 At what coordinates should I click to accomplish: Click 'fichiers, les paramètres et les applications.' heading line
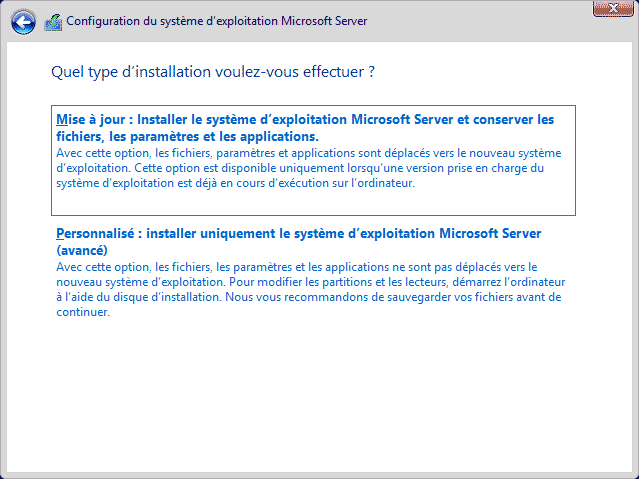(x=188, y=135)
